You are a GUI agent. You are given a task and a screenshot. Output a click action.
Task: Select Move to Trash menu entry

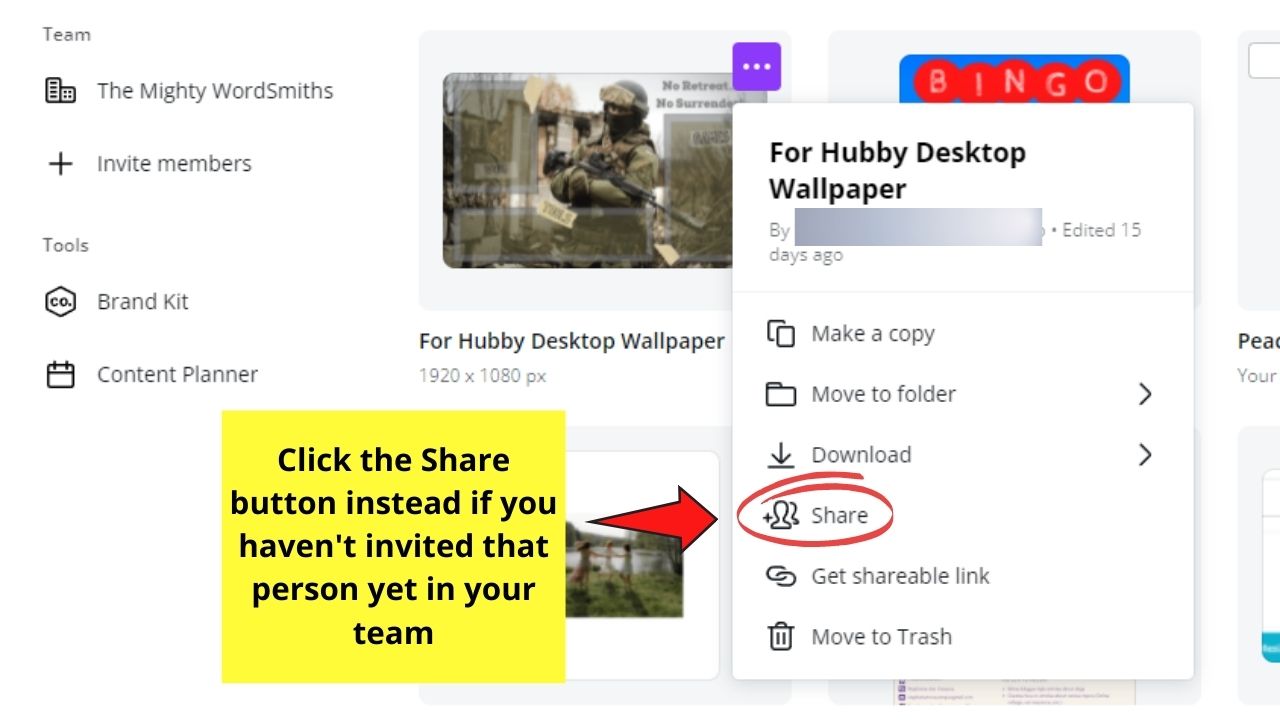click(962, 637)
